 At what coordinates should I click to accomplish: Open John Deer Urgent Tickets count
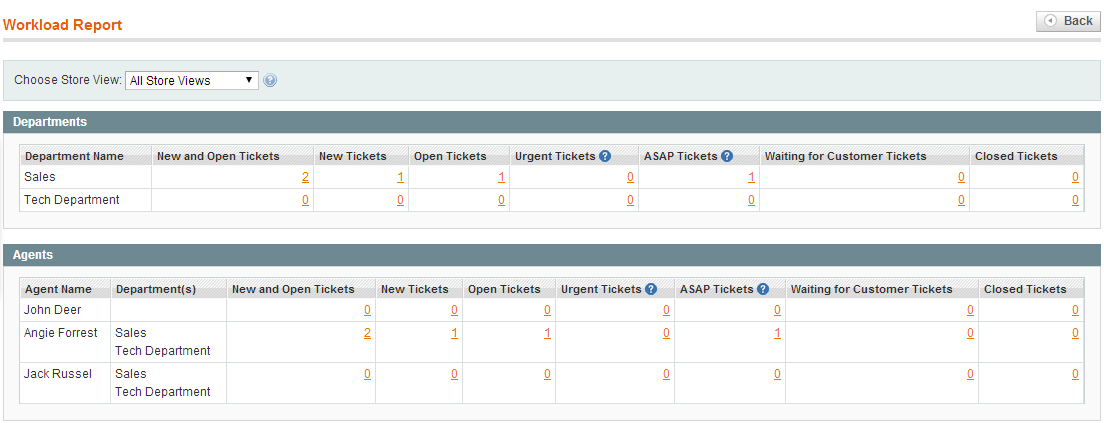click(x=666, y=310)
